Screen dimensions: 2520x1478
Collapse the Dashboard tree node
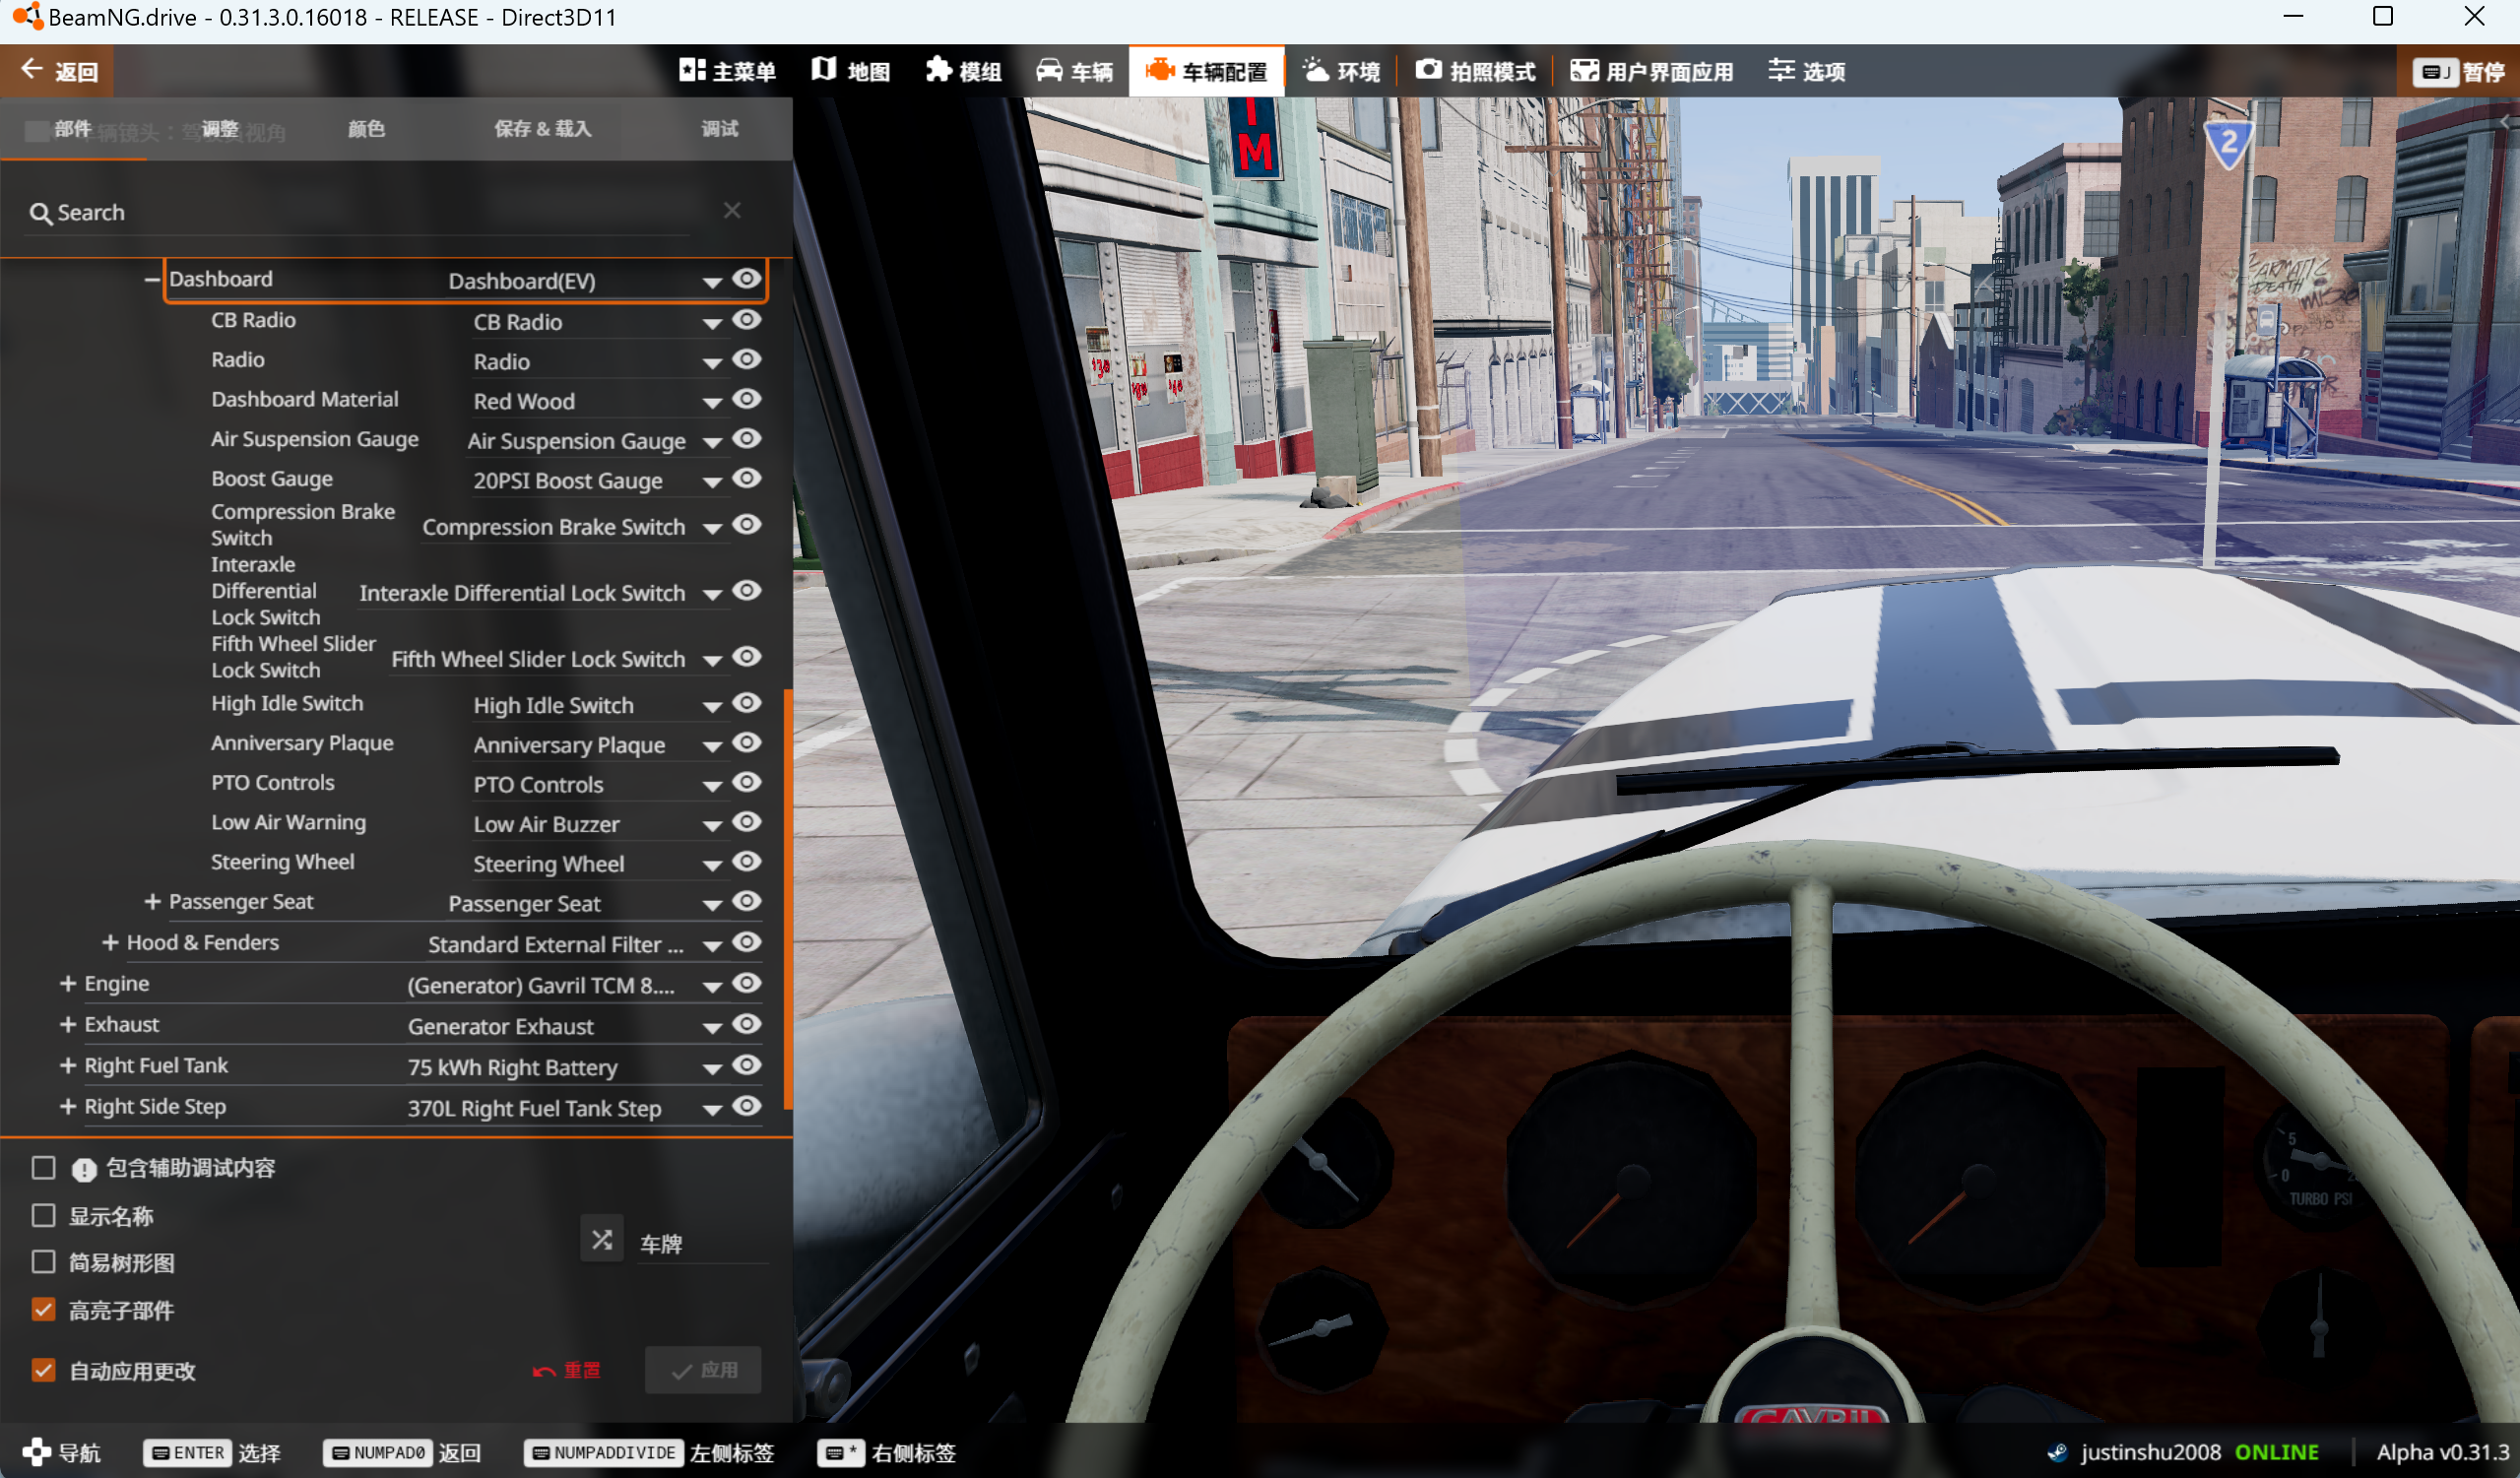point(151,279)
